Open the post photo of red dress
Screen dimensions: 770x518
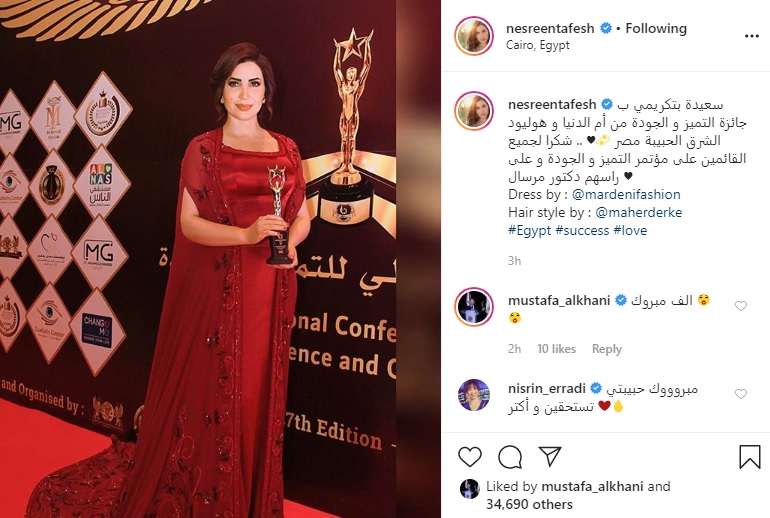coord(220,259)
